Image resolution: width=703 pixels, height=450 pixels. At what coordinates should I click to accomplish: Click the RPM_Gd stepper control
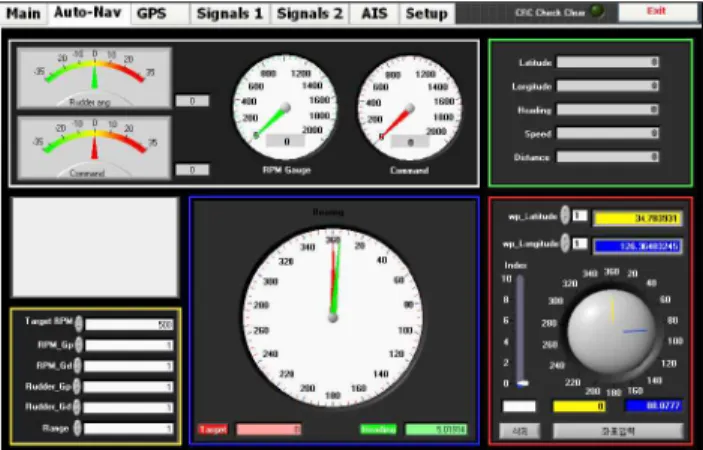(x=78, y=365)
